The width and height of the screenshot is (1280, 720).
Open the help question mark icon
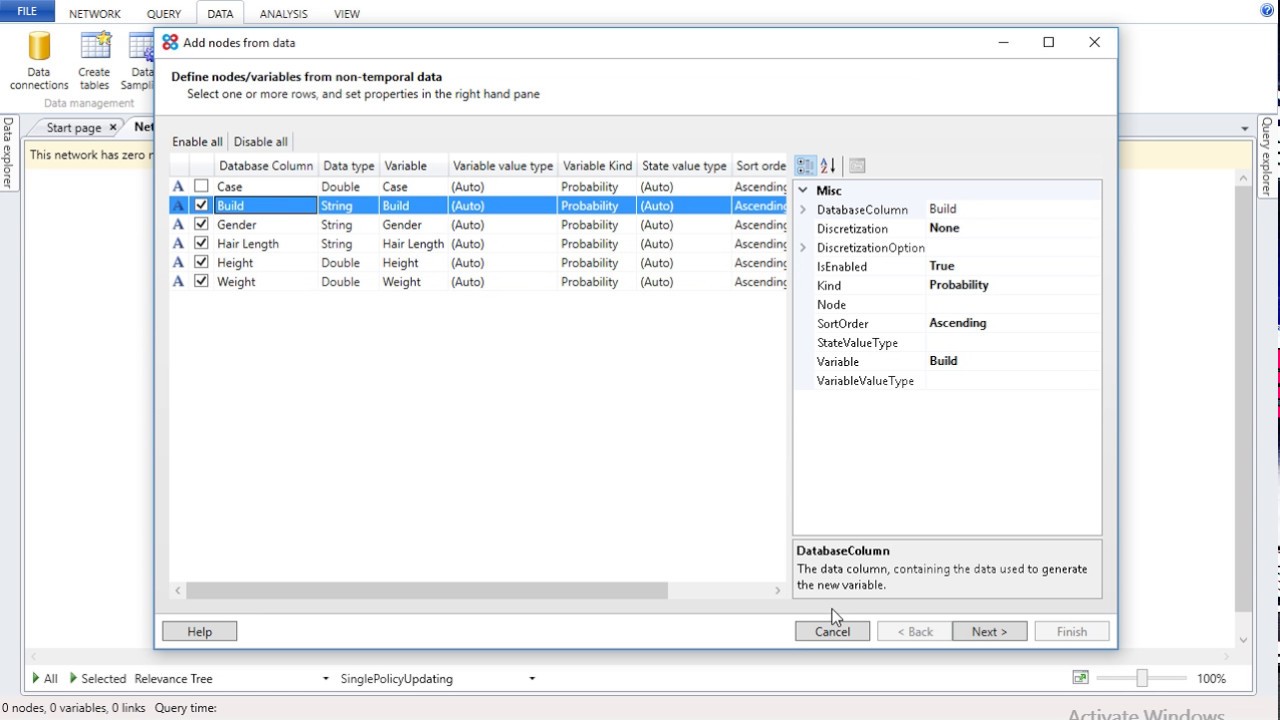[1268, 11]
